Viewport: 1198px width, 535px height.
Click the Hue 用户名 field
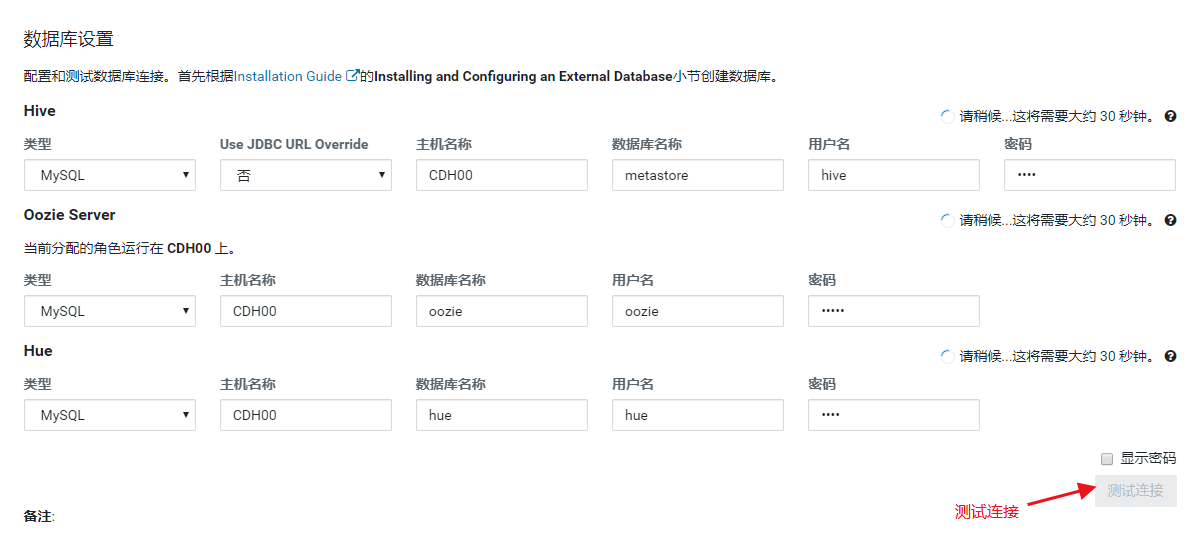tap(698, 415)
